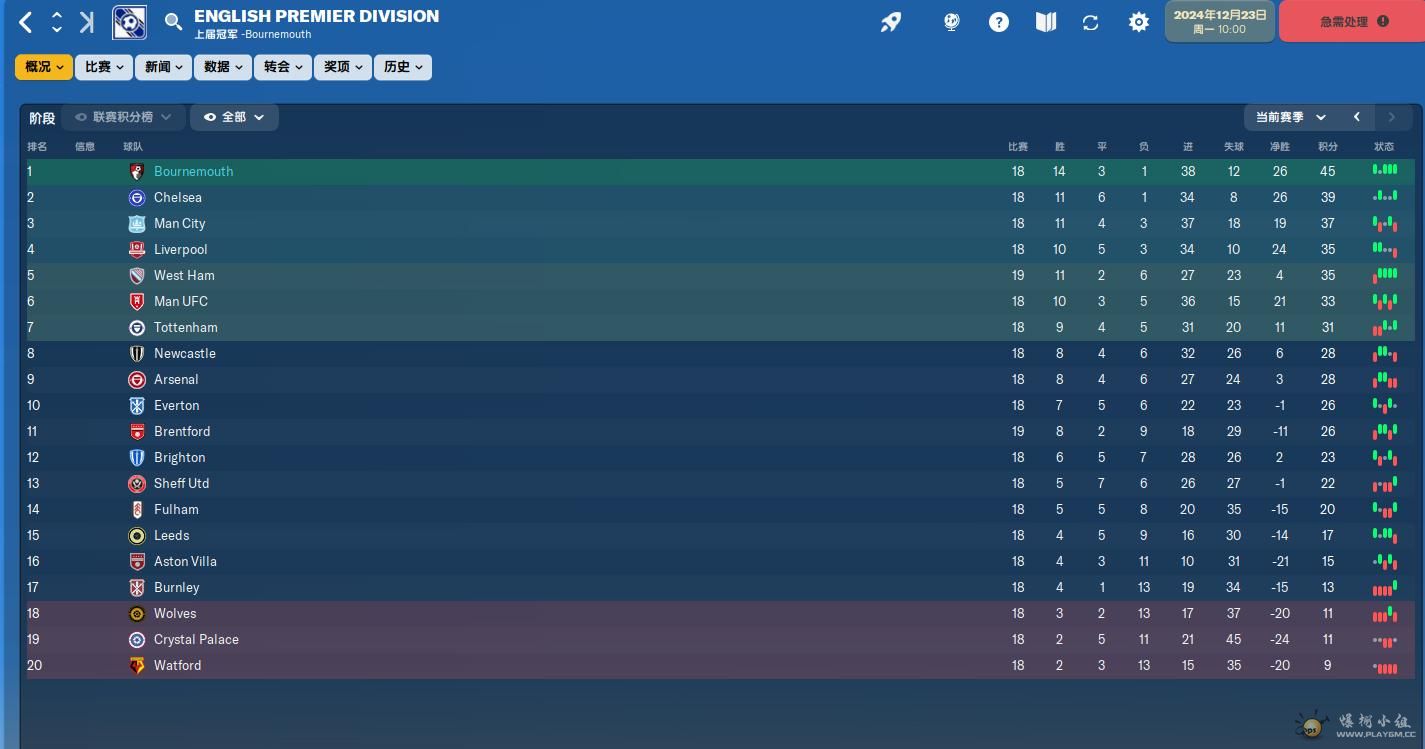The height and width of the screenshot is (749, 1425).
Task: Click the skip-forward arrow icon
Action: 87,22
